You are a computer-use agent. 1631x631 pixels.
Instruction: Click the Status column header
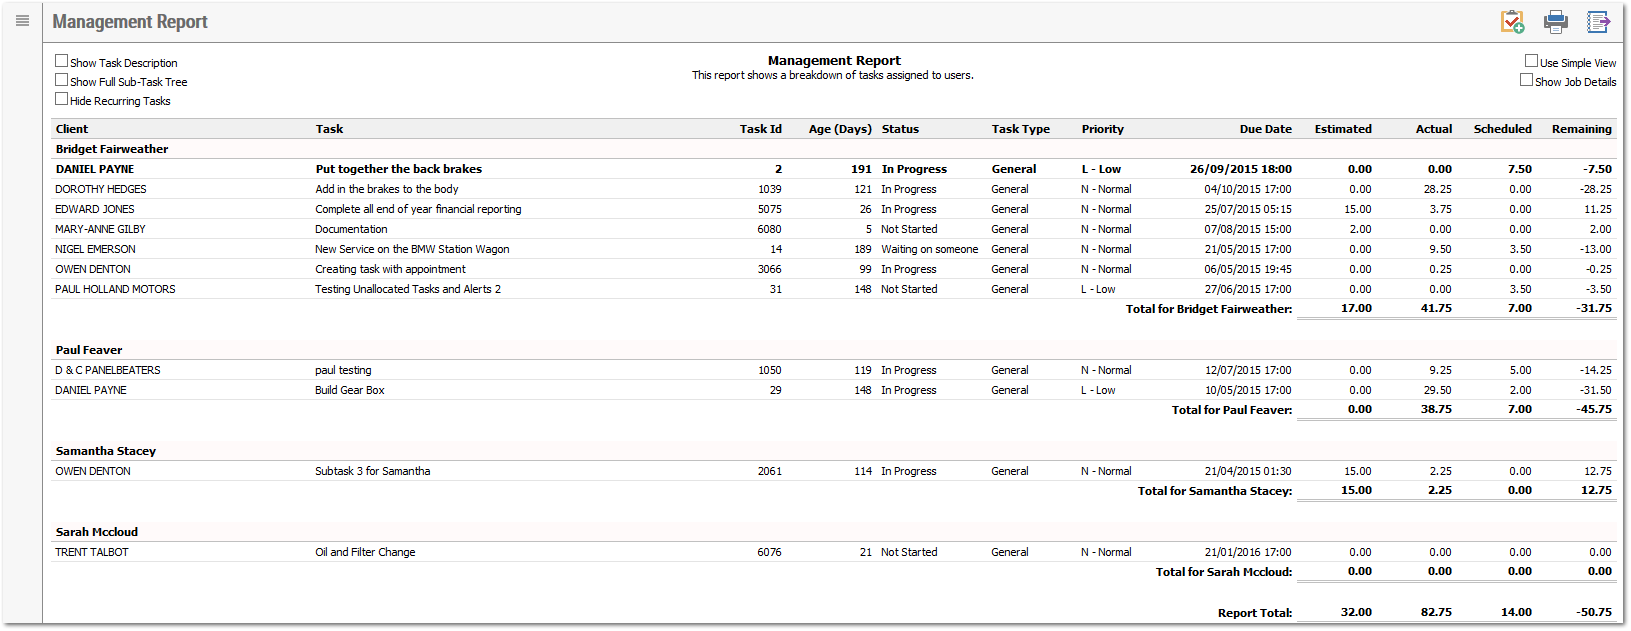pyautogui.click(x=900, y=129)
